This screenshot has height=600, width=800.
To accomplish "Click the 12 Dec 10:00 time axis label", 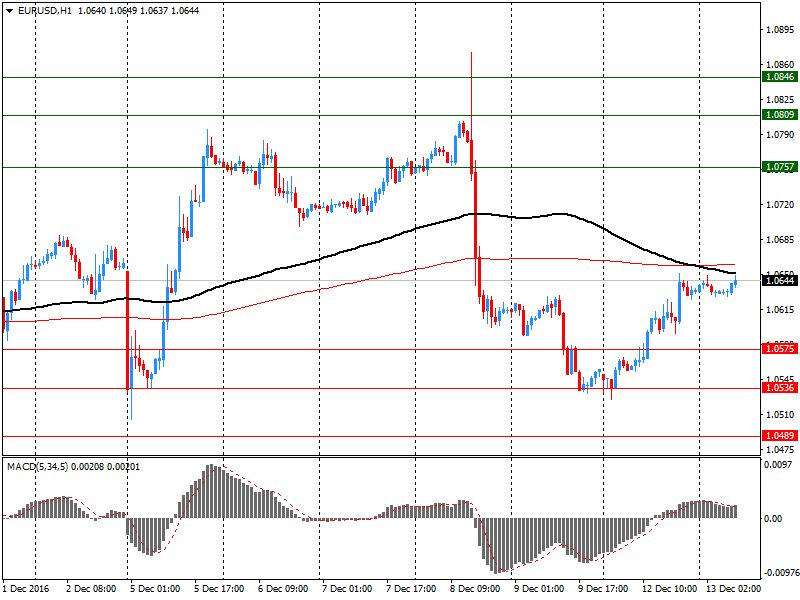I will 669,589.
